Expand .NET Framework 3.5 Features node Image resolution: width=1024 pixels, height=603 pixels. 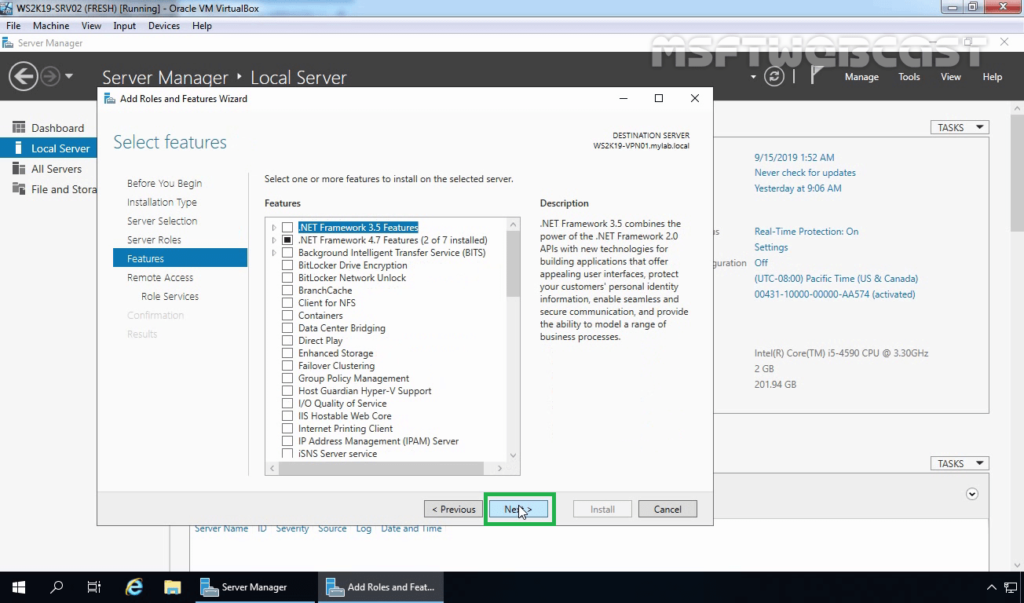pos(274,227)
